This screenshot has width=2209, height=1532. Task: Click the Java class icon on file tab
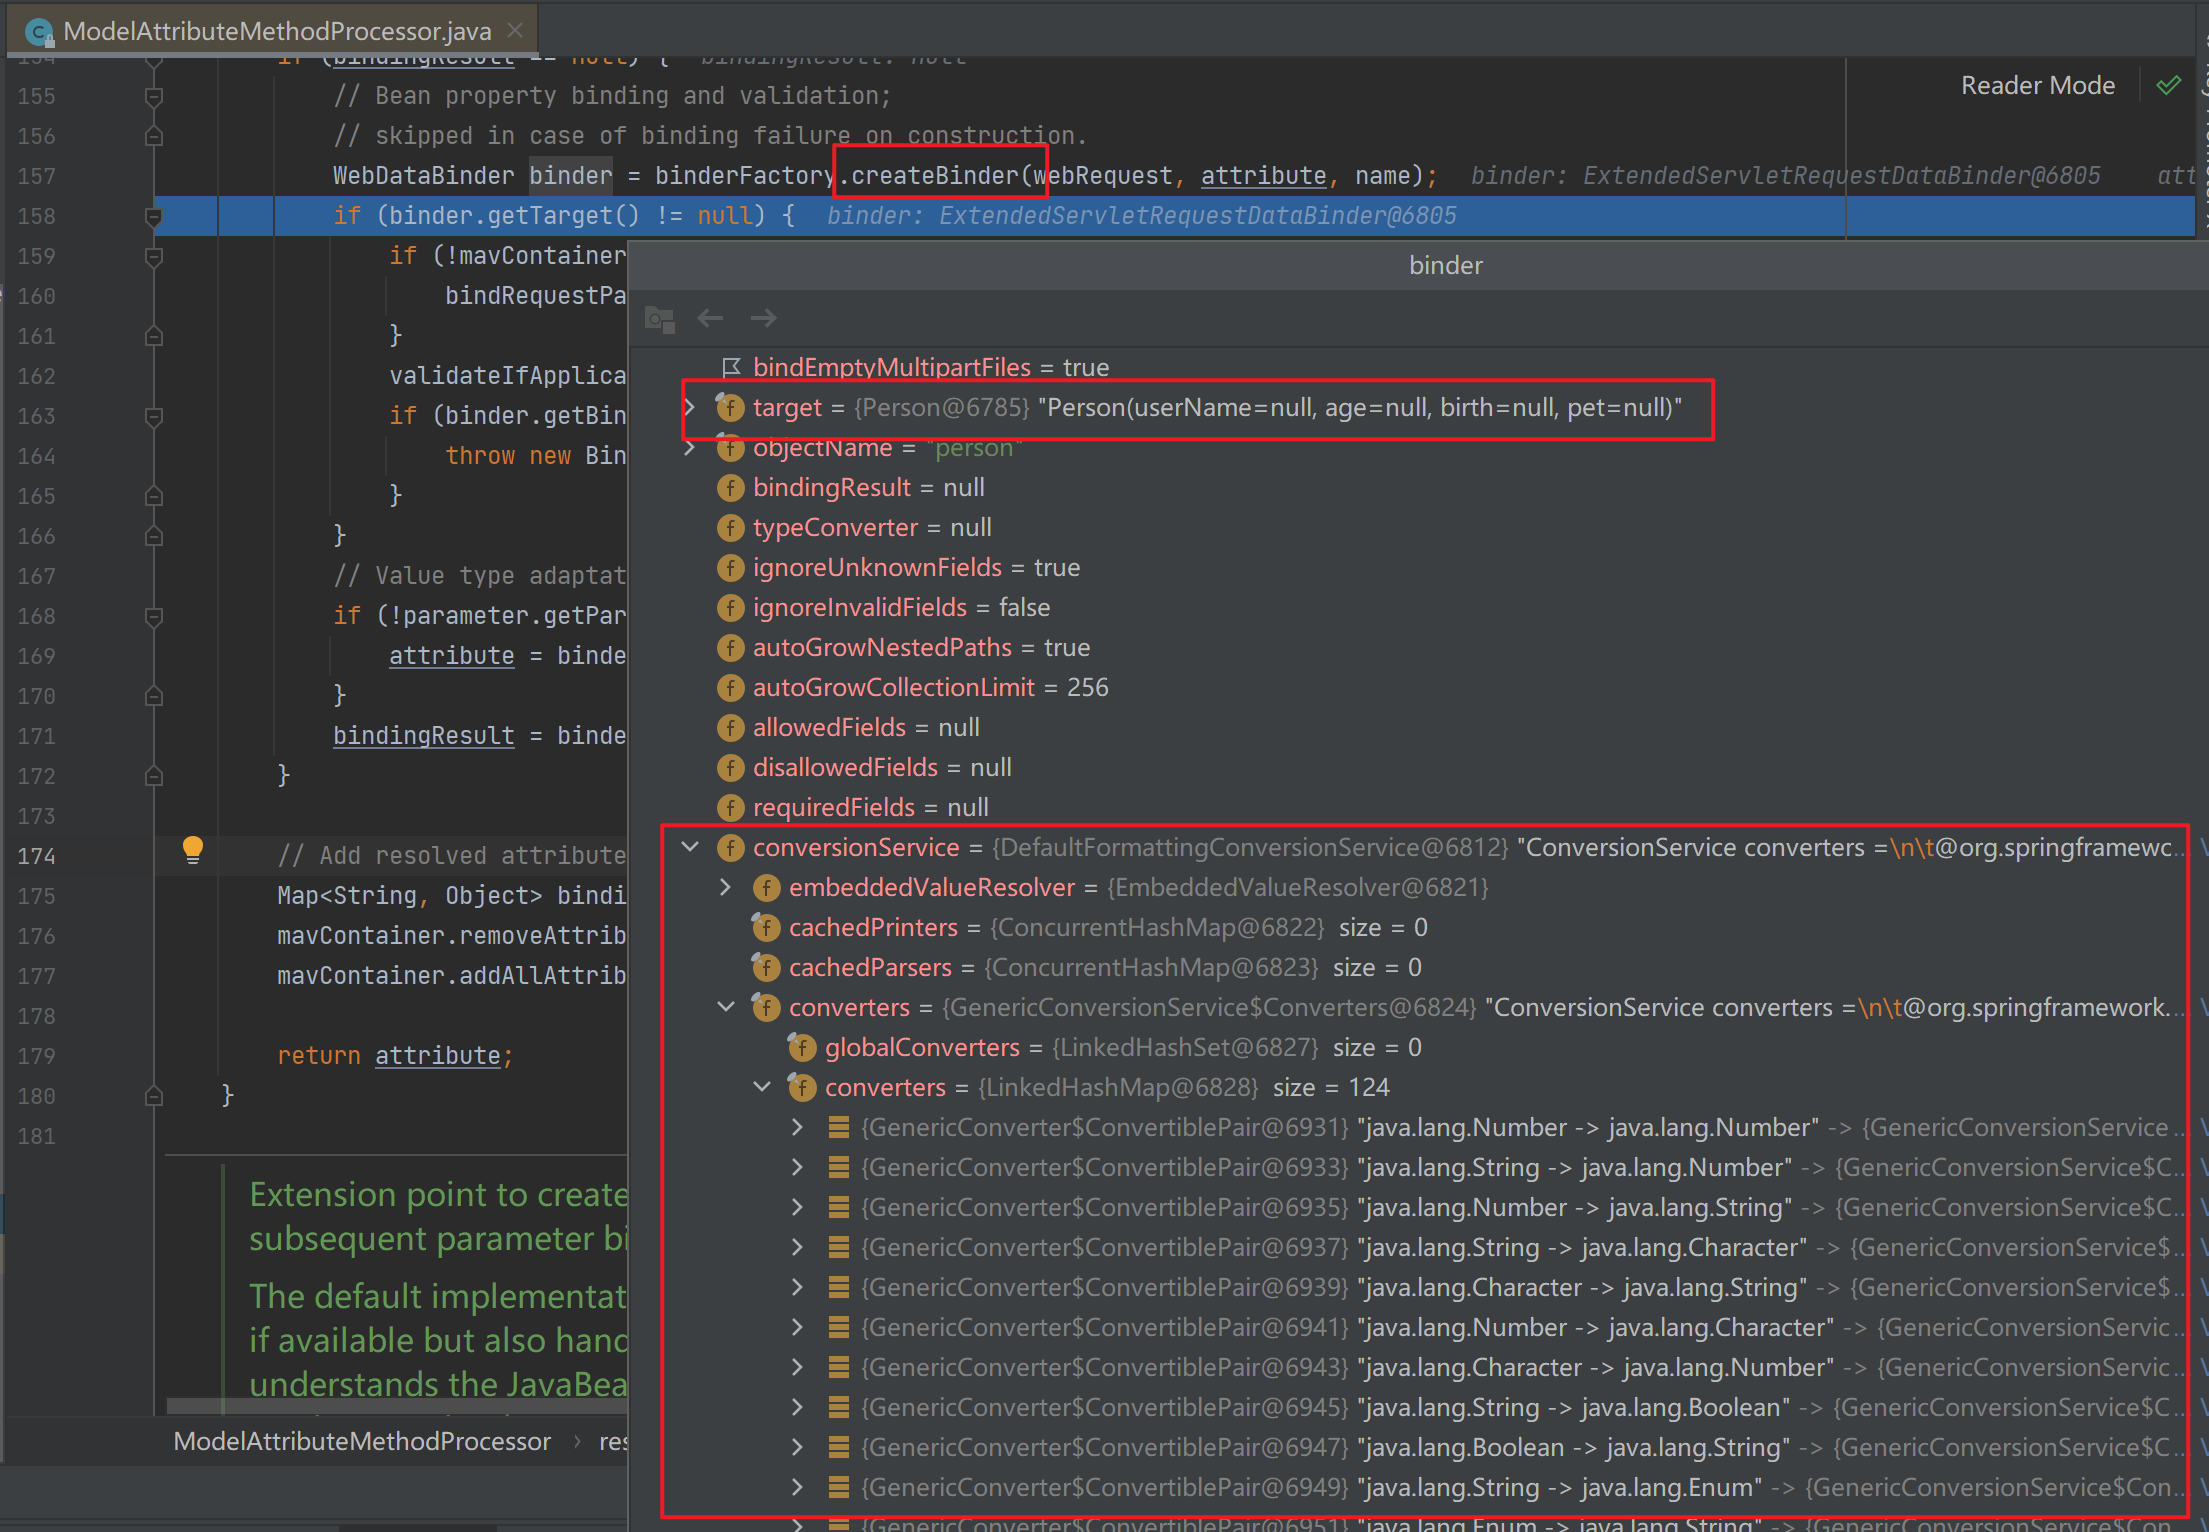[x=40, y=32]
